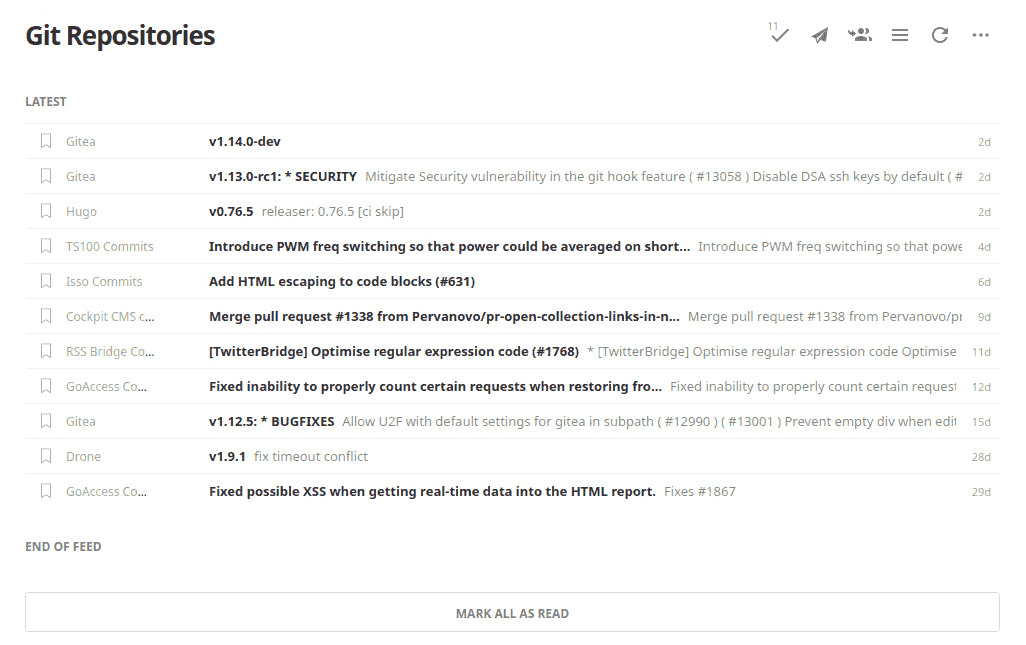Refresh the Git Repositories feed
This screenshot has width=1026, height=645.
click(940, 35)
